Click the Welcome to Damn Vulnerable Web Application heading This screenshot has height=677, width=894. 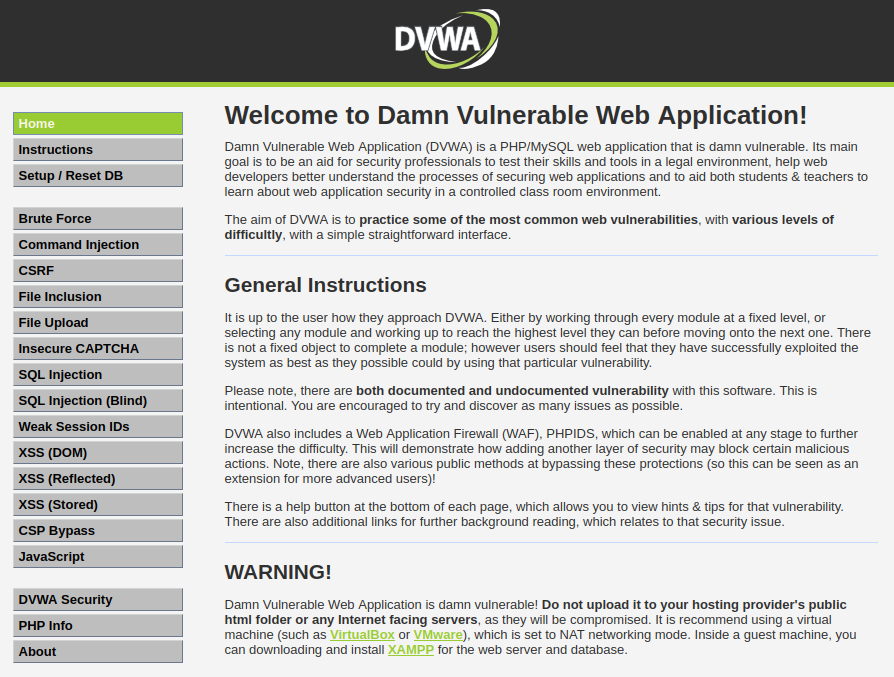pyautogui.click(x=515, y=115)
